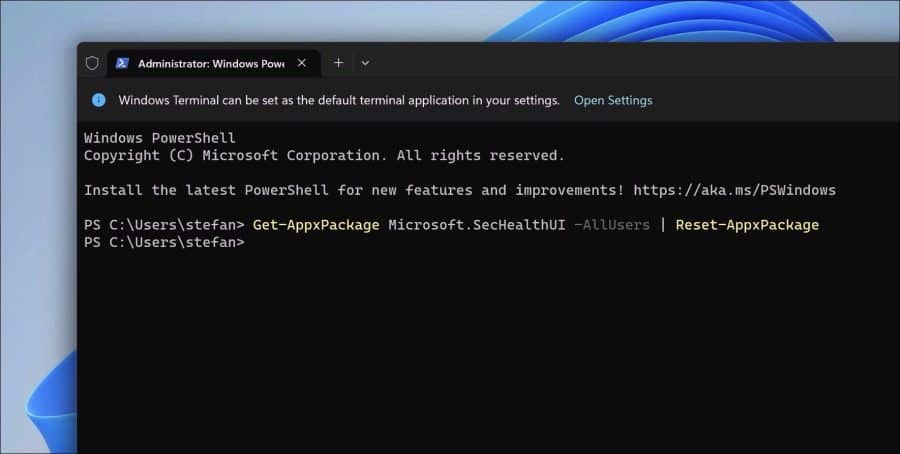Click the -AllUsers parameter text
Screen dimensions: 900x454
pos(612,225)
